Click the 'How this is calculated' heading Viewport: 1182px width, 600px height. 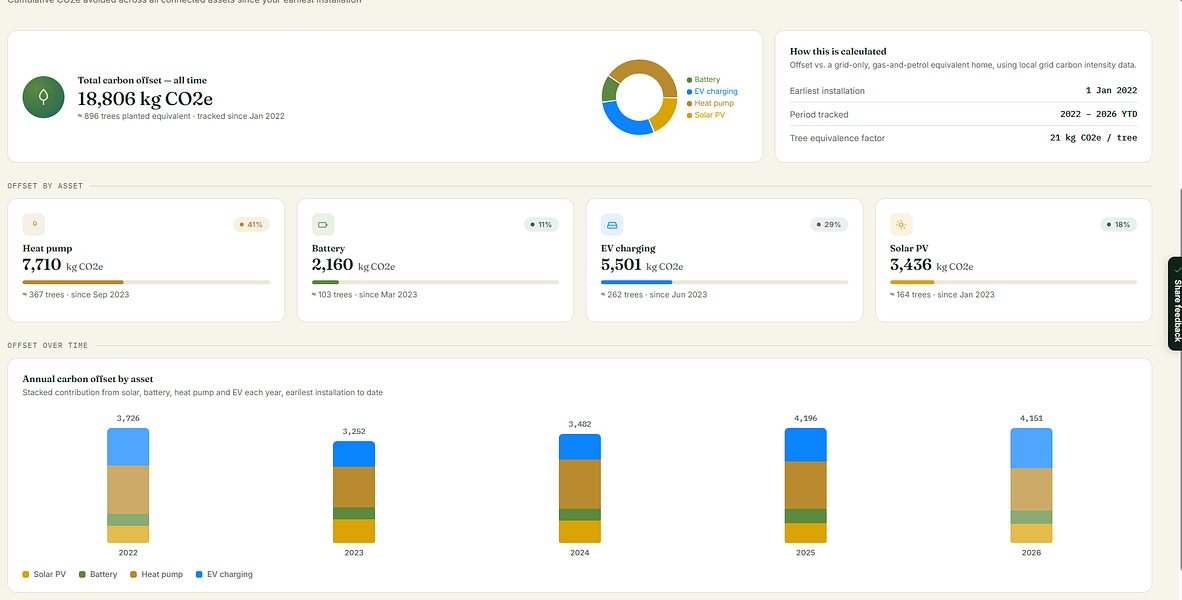838,51
